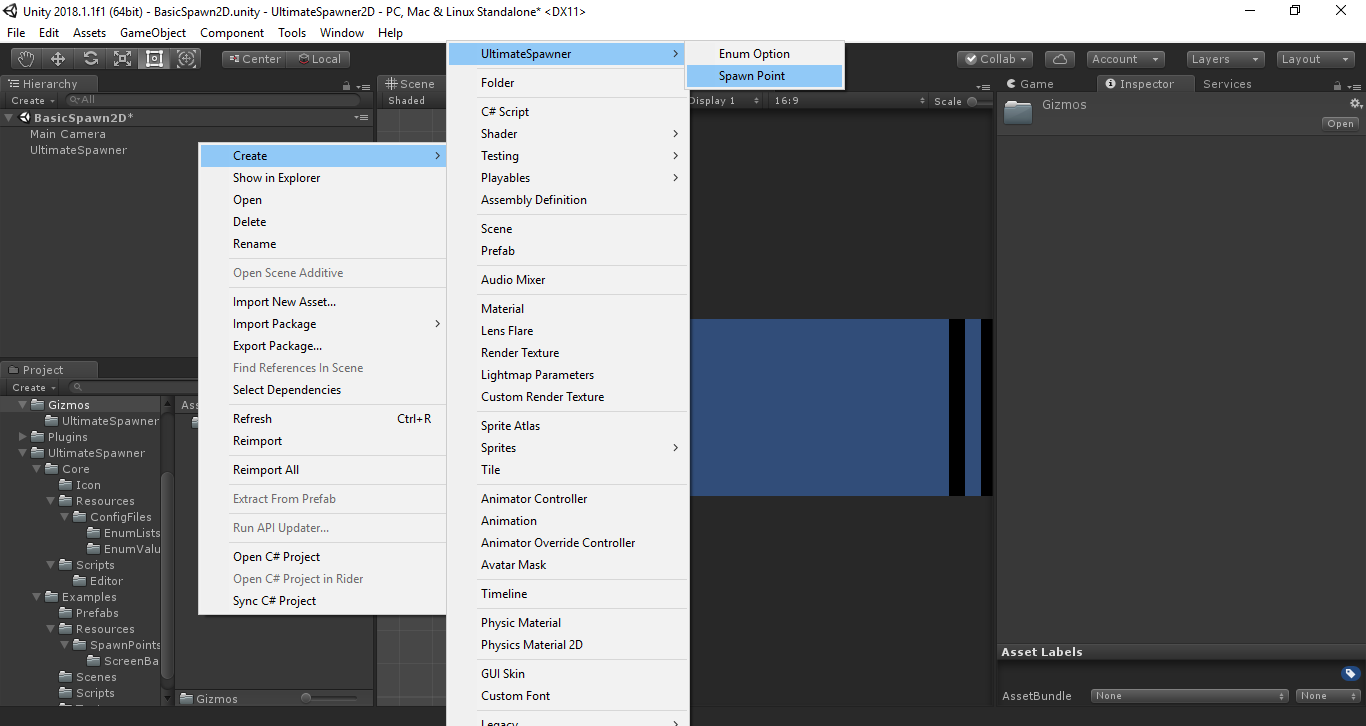
Task: Open the Window menu
Action: pyautogui.click(x=342, y=33)
